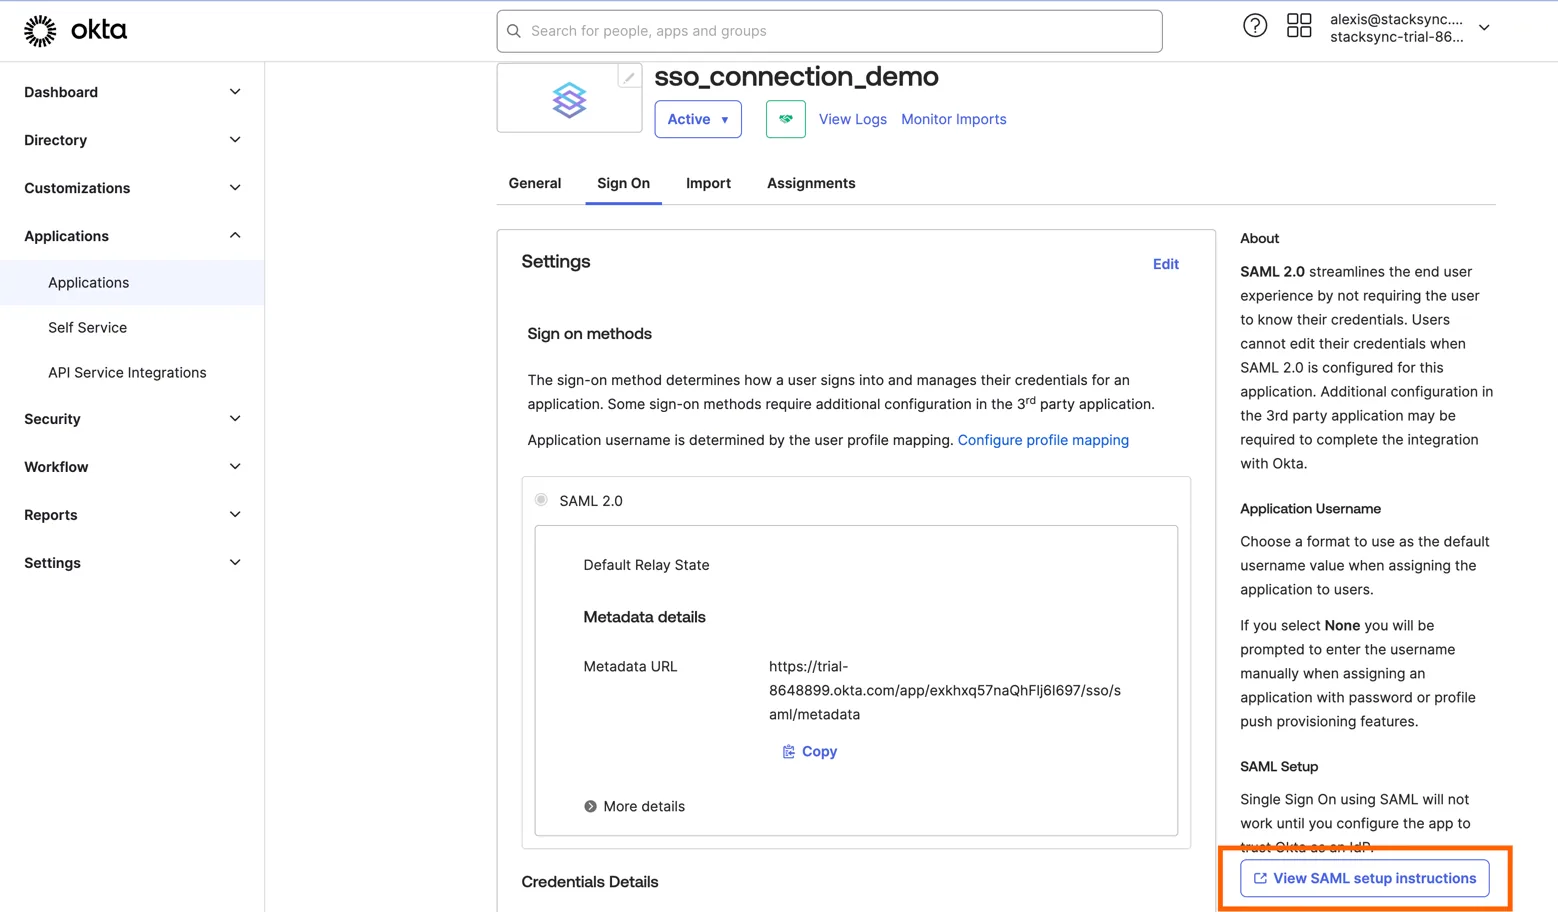Click the Metadata details heading
Screen dimensions: 1558x912
pyautogui.click(x=644, y=617)
